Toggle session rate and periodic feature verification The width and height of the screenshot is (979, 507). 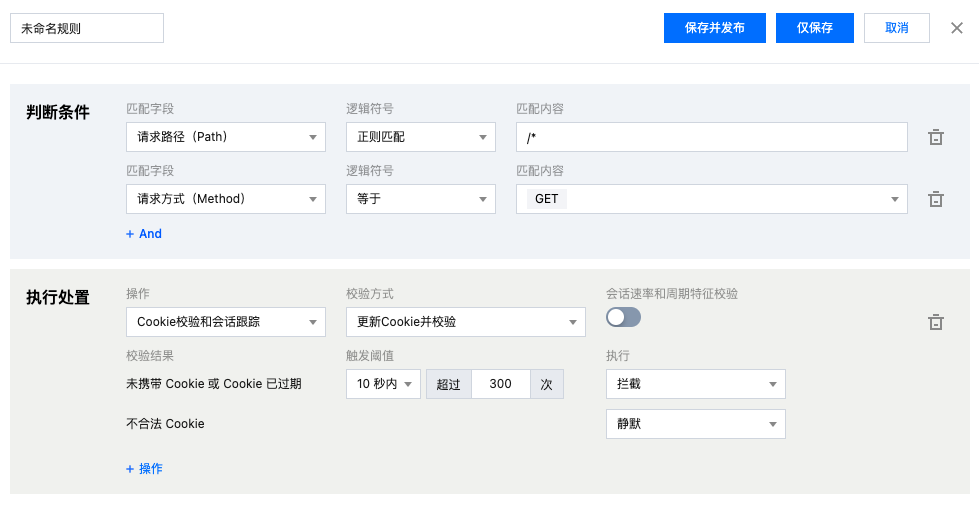(x=623, y=317)
